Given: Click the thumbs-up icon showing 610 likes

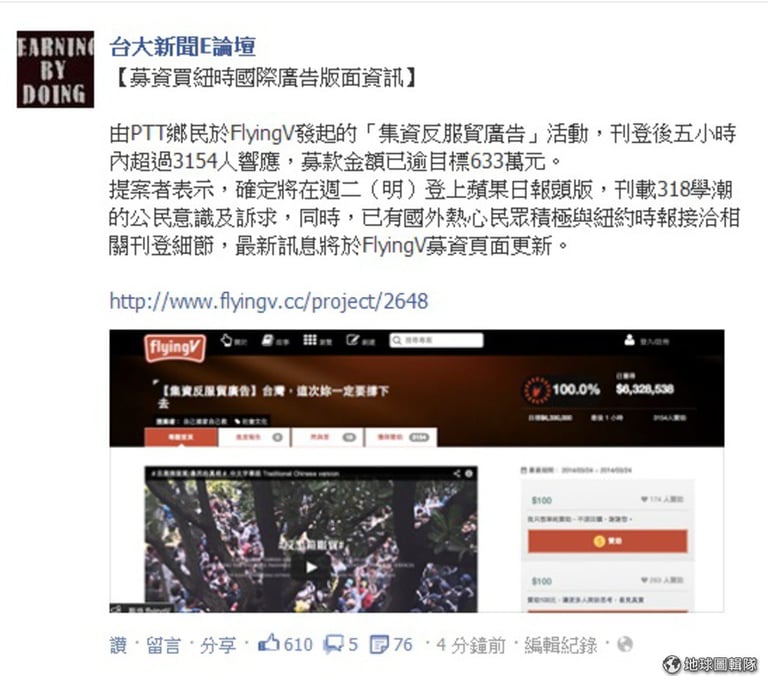Looking at the screenshot, I should click(269, 643).
